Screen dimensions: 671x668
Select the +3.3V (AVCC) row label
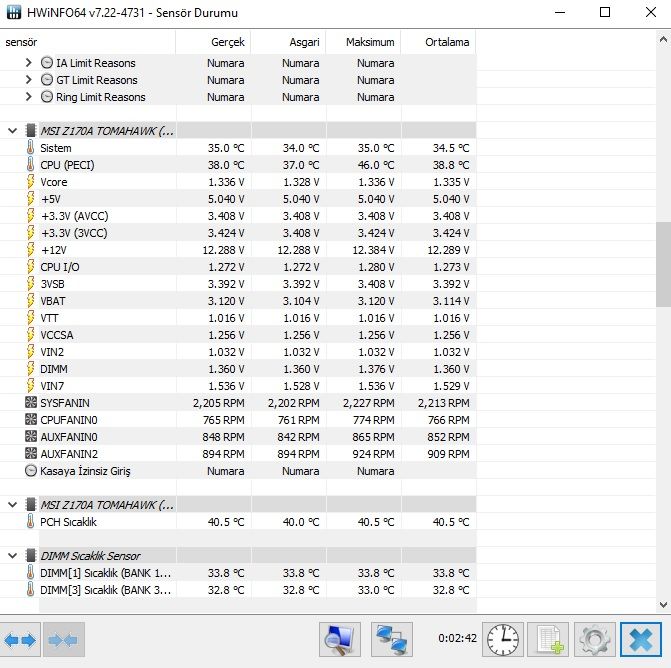click(x=74, y=216)
